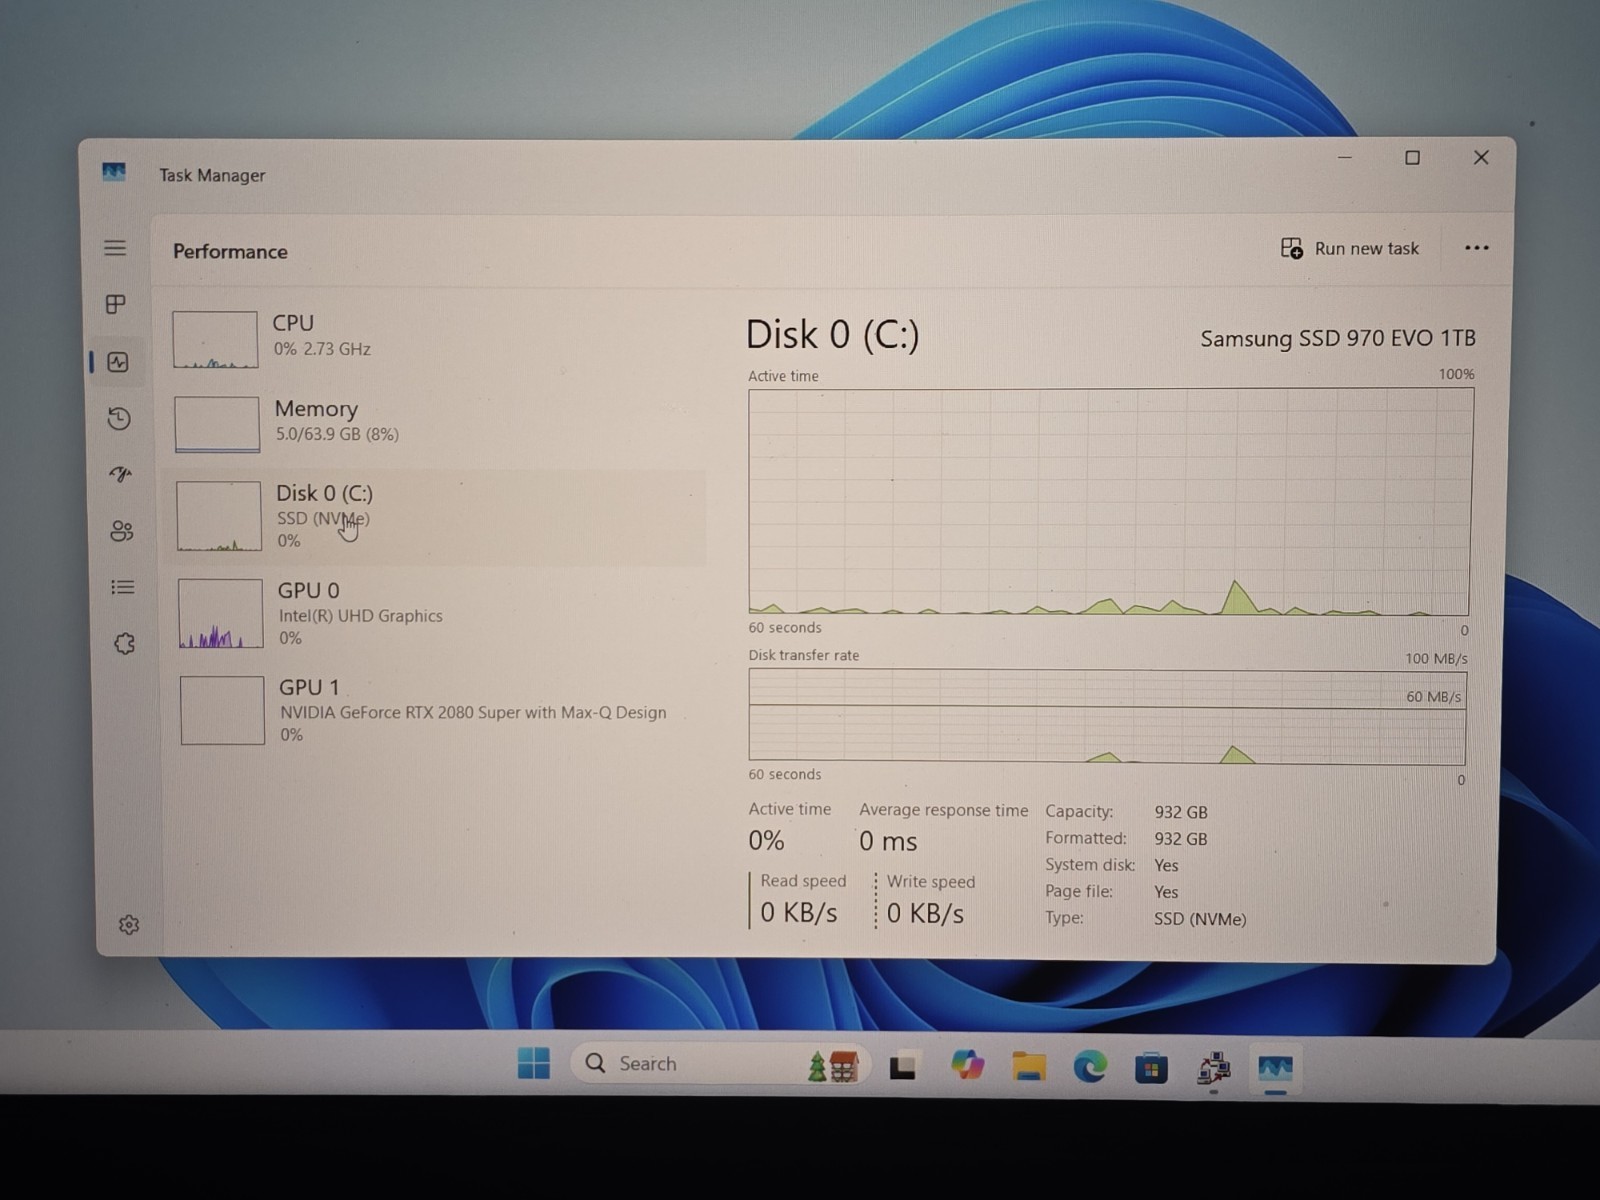Click the taskbar Search box
The height and width of the screenshot is (1200, 1600).
coord(720,1063)
